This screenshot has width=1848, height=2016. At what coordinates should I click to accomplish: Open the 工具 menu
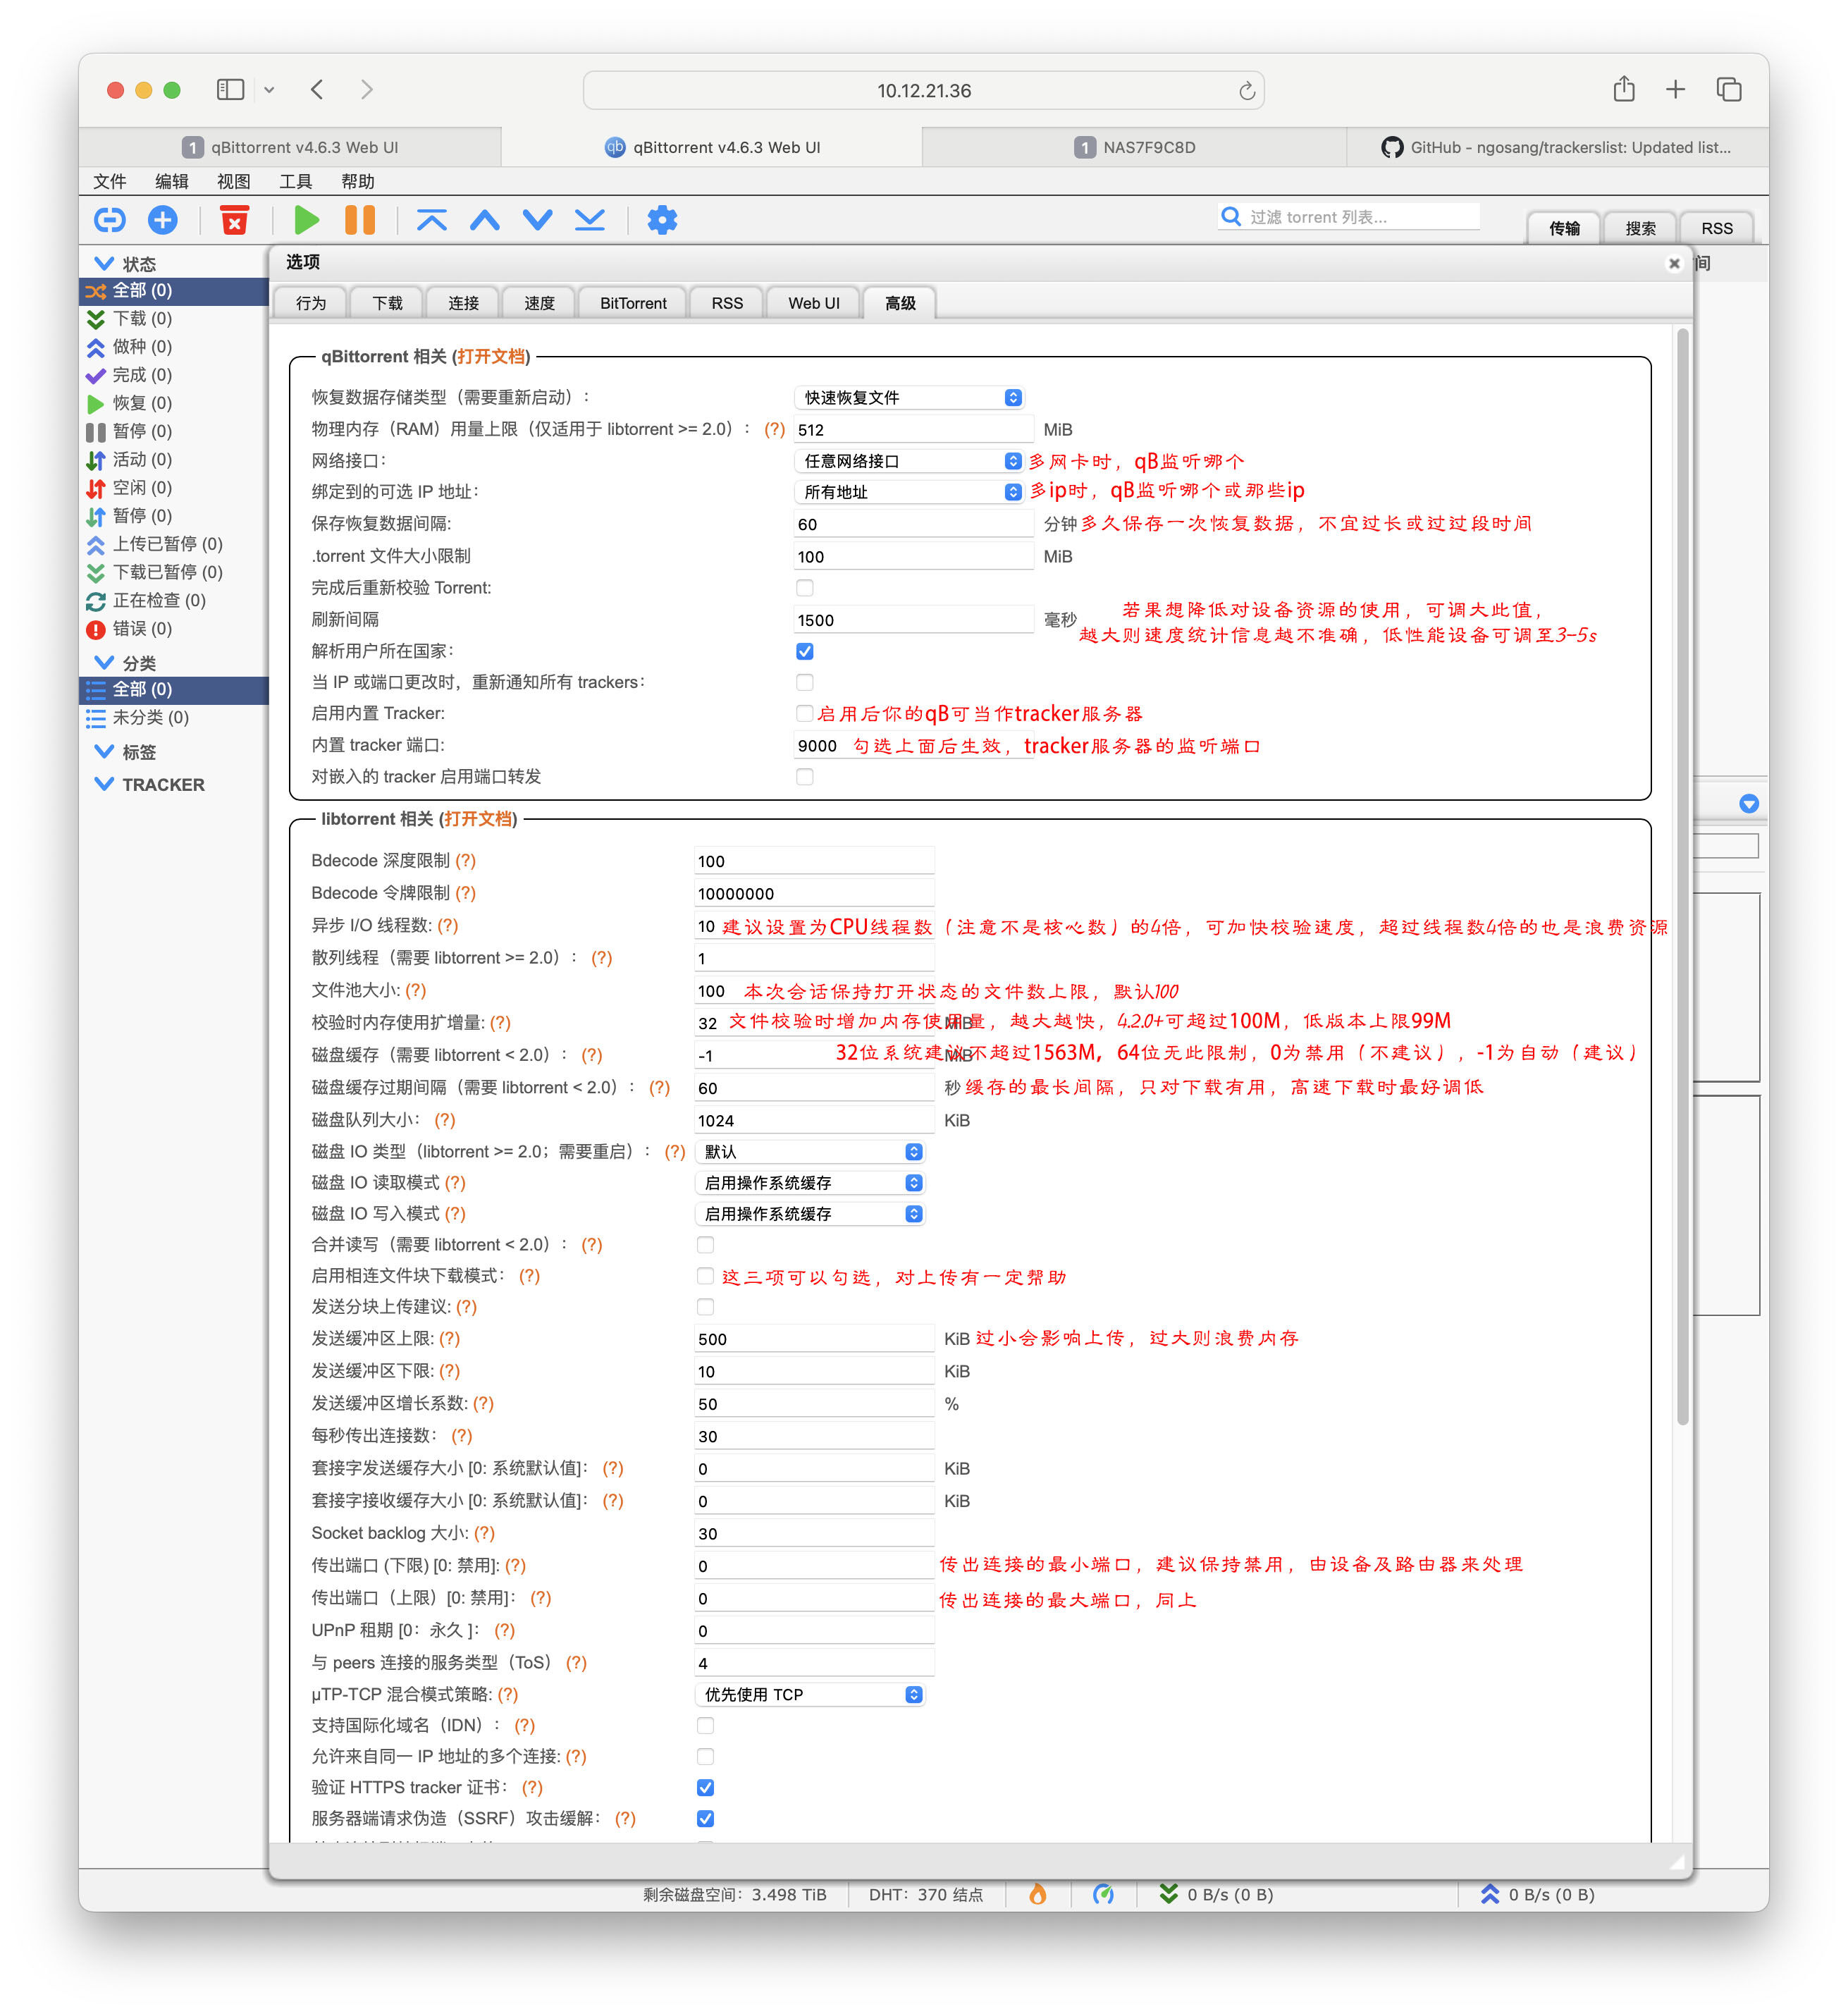tap(296, 181)
